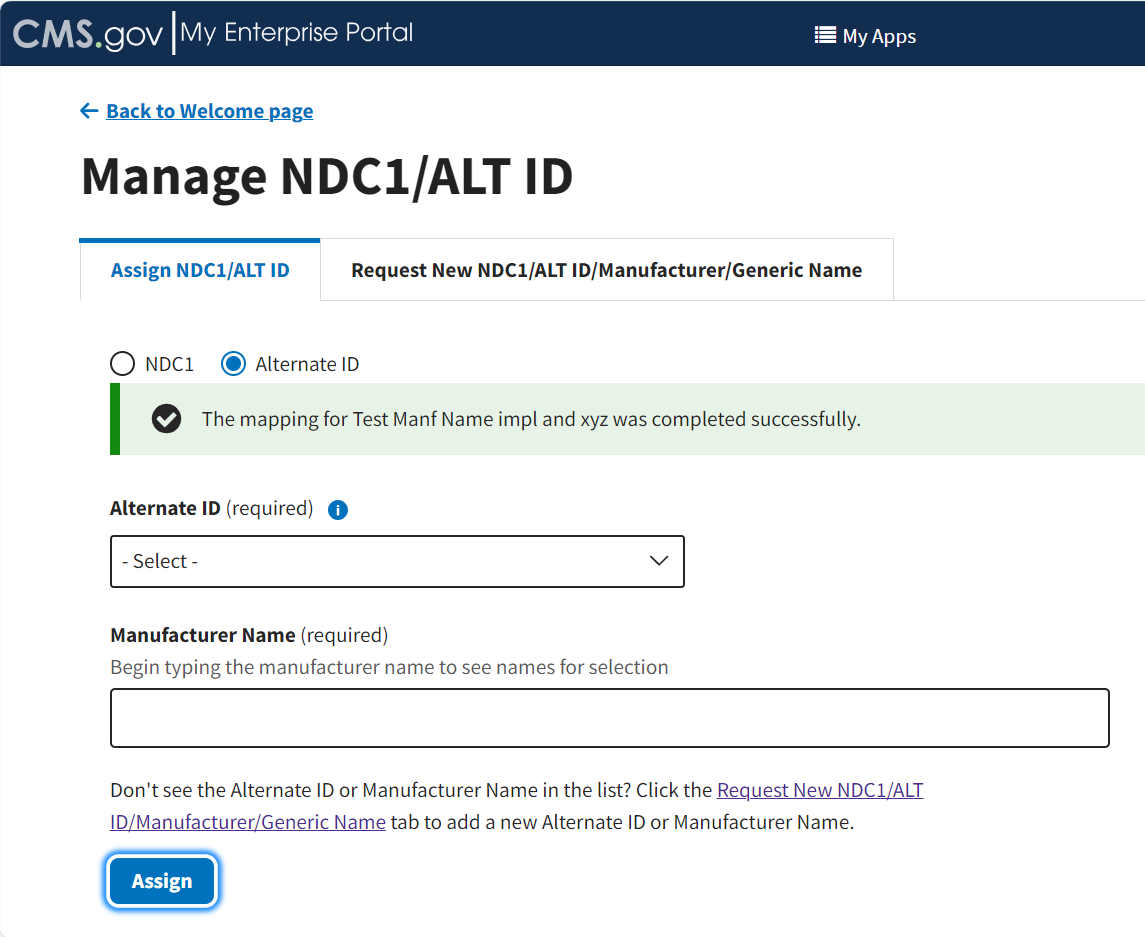Click the CMS.gov logo
The height and width of the screenshot is (937, 1145).
(88, 34)
